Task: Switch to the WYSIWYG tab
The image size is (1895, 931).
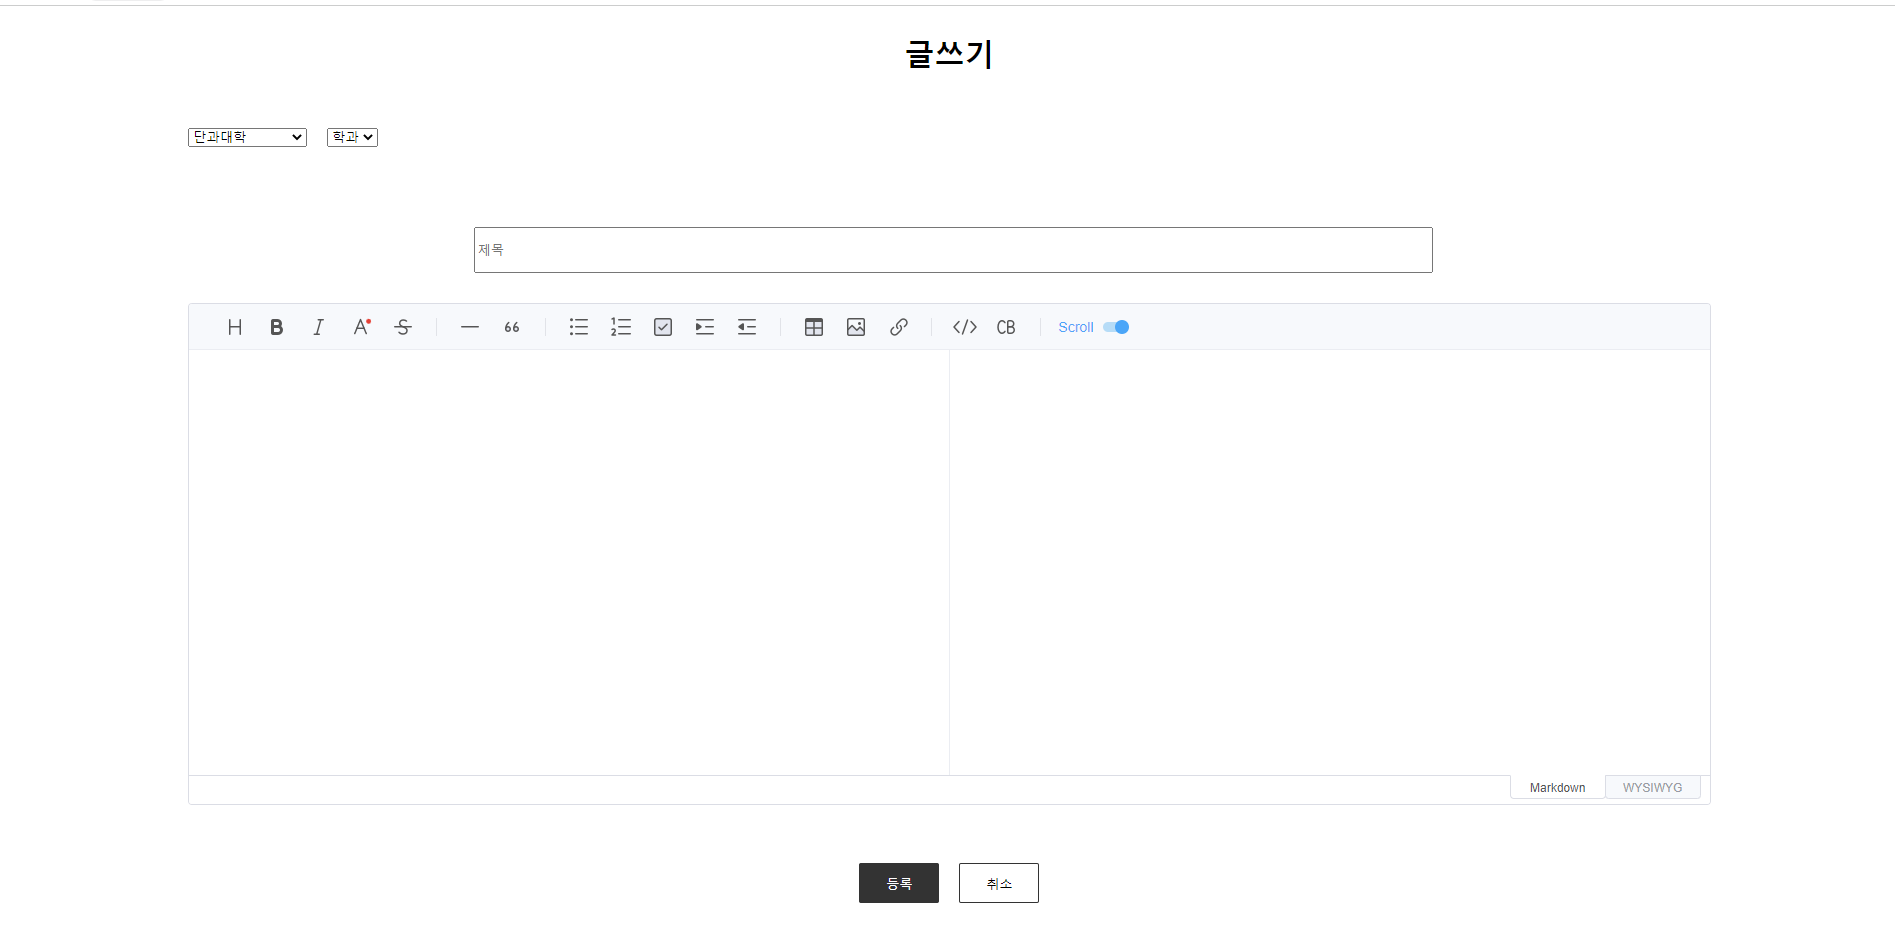Action: tap(1652, 788)
